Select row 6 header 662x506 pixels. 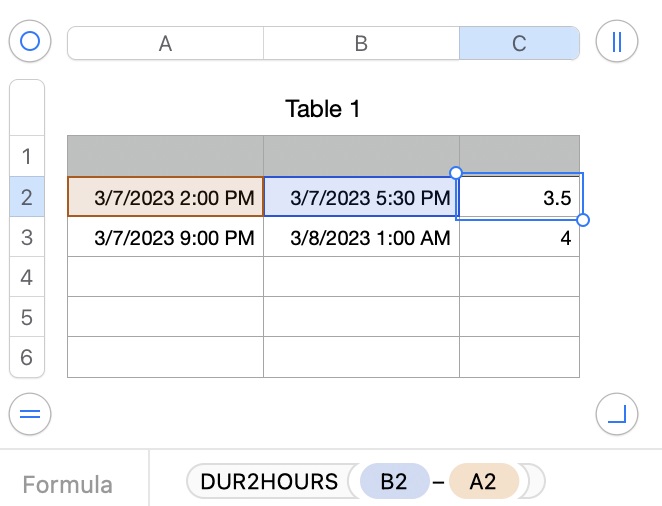26,357
